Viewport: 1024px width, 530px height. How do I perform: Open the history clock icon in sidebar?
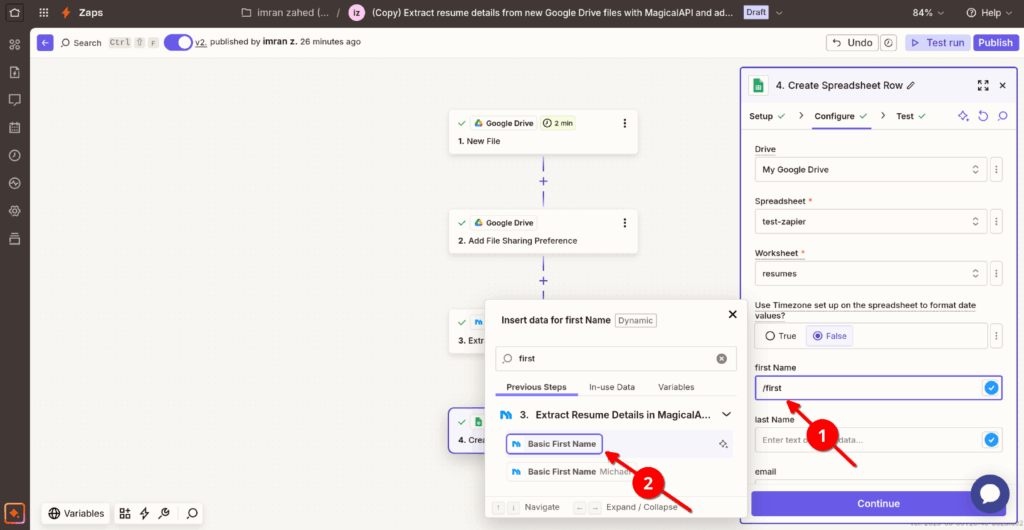14,155
